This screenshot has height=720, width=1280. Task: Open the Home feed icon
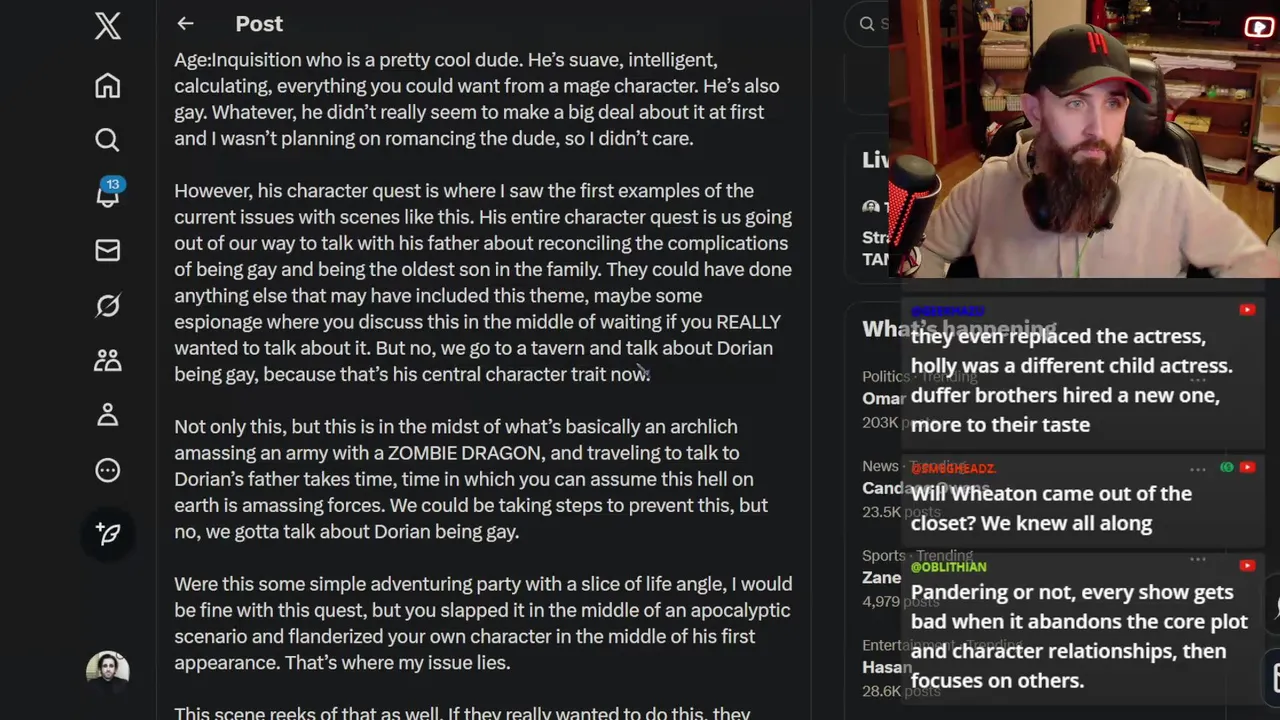click(x=107, y=86)
